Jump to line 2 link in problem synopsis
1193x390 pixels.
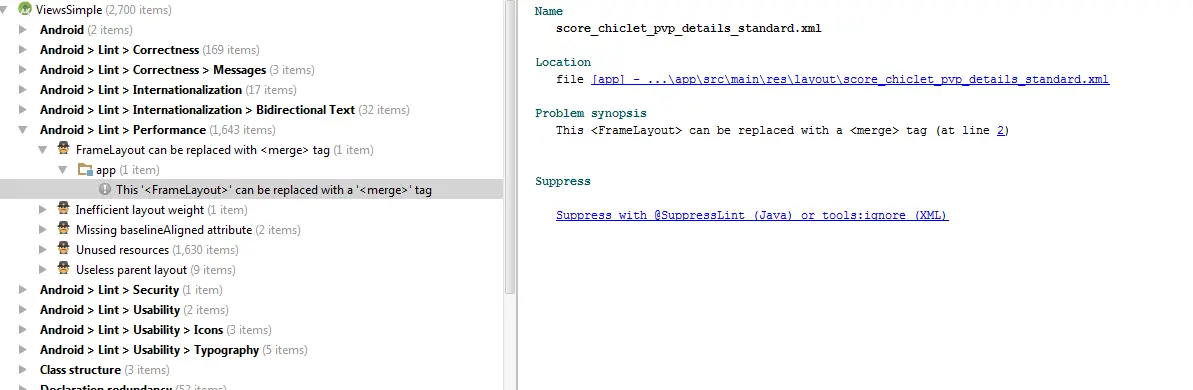point(1002,130)
